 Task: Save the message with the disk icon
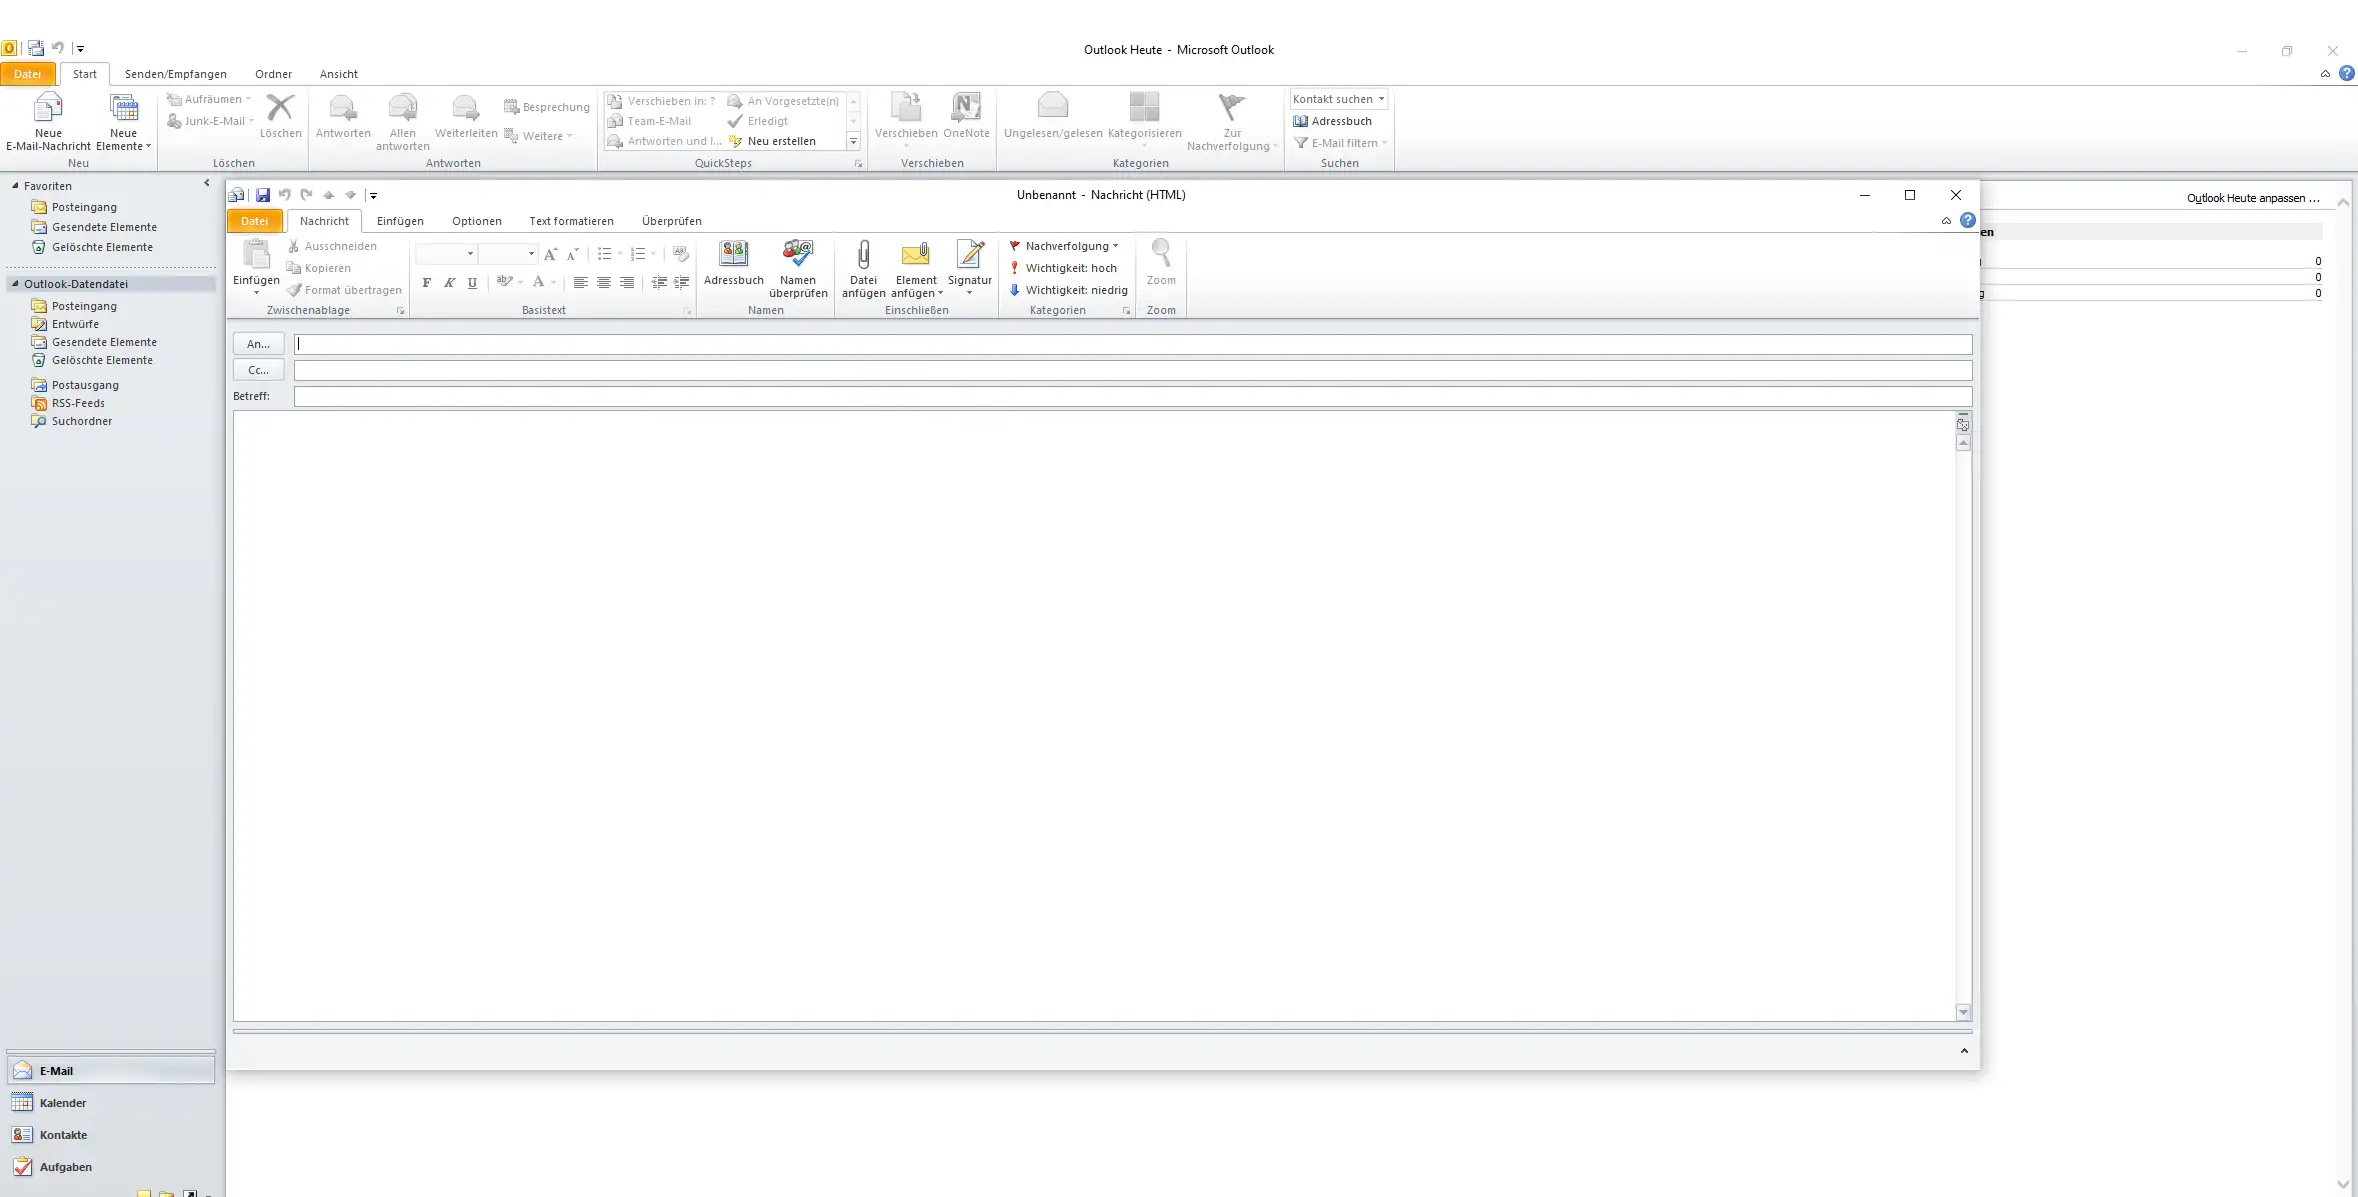263,195
